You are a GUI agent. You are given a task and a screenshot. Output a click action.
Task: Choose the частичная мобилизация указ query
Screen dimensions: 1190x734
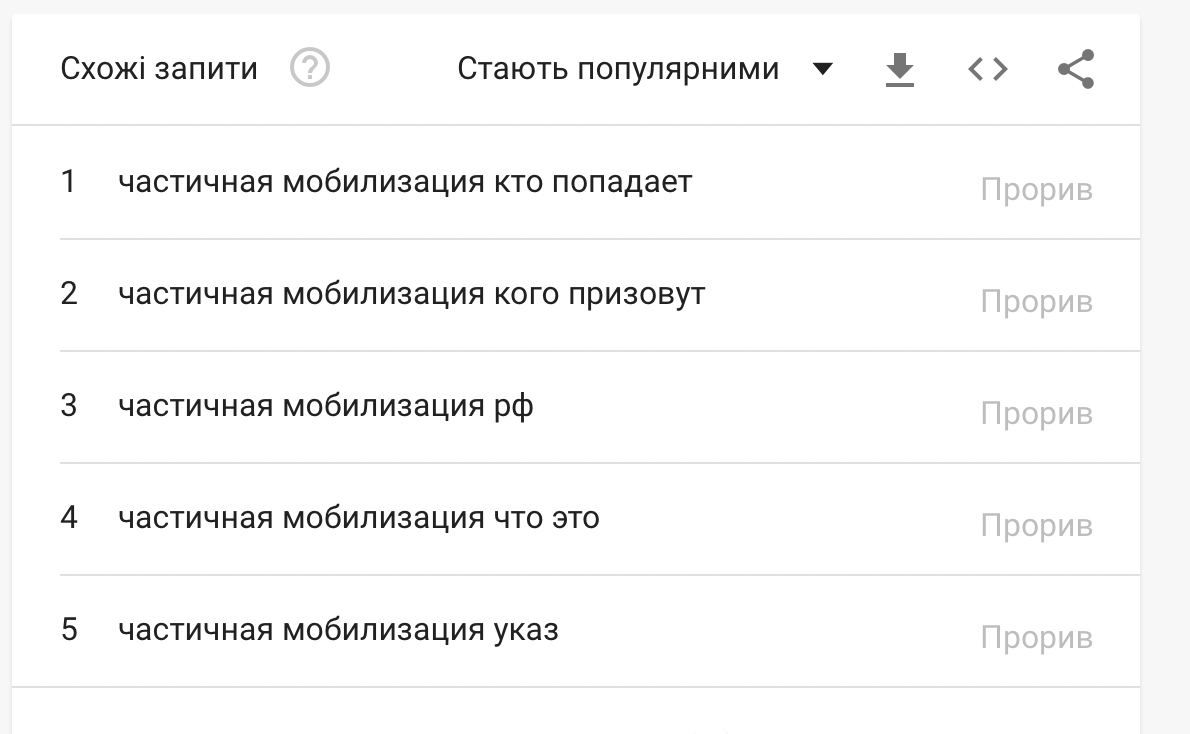click(338, 630)
